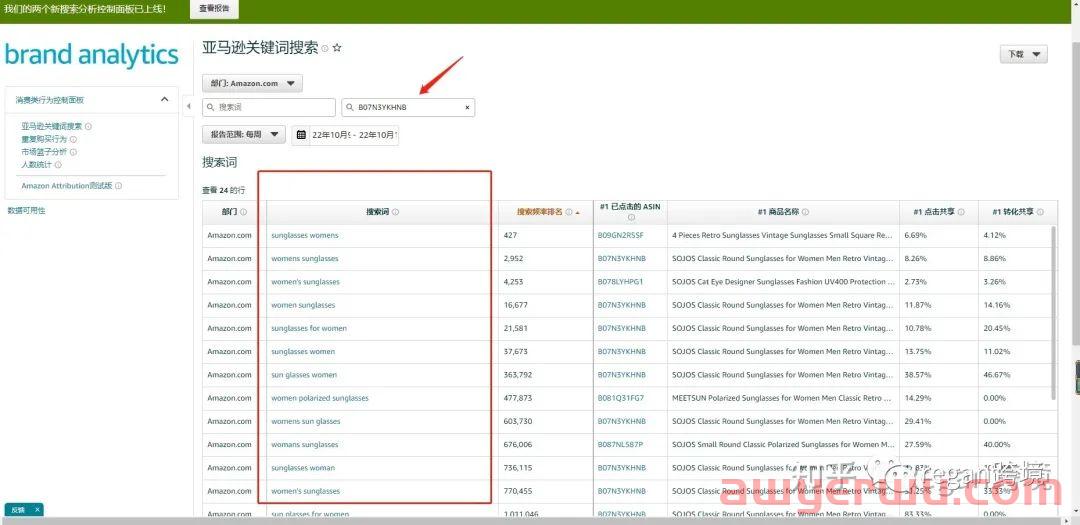
Task: Collapse the 消费类行为控制面板 section
Action: coord(165,99)
